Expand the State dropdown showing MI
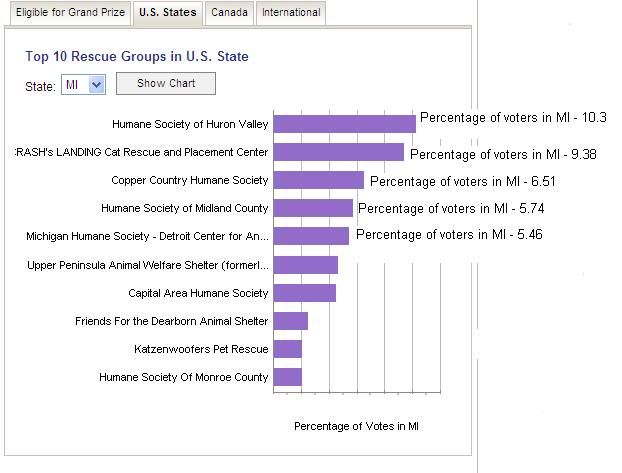Image resolution: width=622 pixels, height=473 pixels. tap(83, 85)
